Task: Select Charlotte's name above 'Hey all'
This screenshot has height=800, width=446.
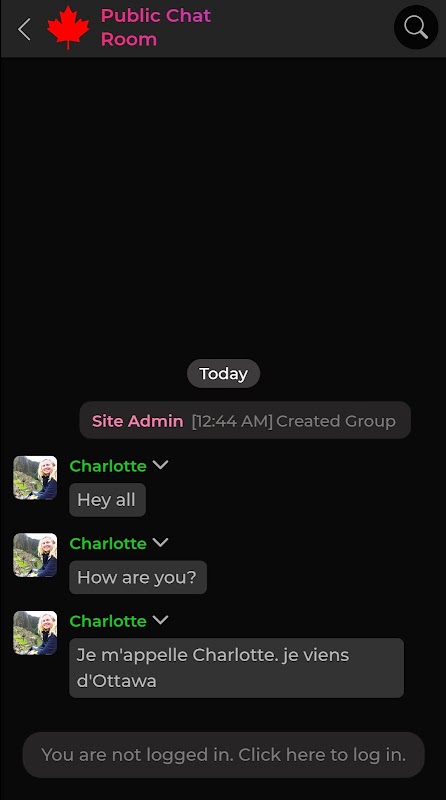Action: [x=108, y=466]
